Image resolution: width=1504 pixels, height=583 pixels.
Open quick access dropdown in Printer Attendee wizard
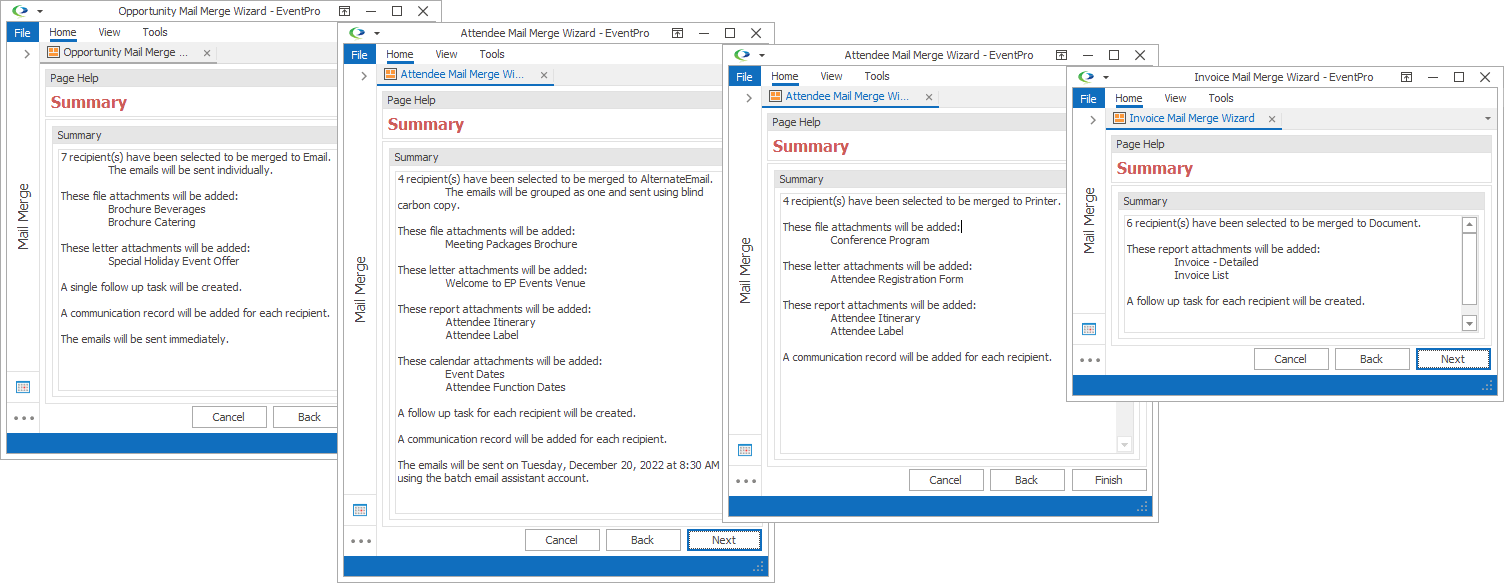(761, 56)
